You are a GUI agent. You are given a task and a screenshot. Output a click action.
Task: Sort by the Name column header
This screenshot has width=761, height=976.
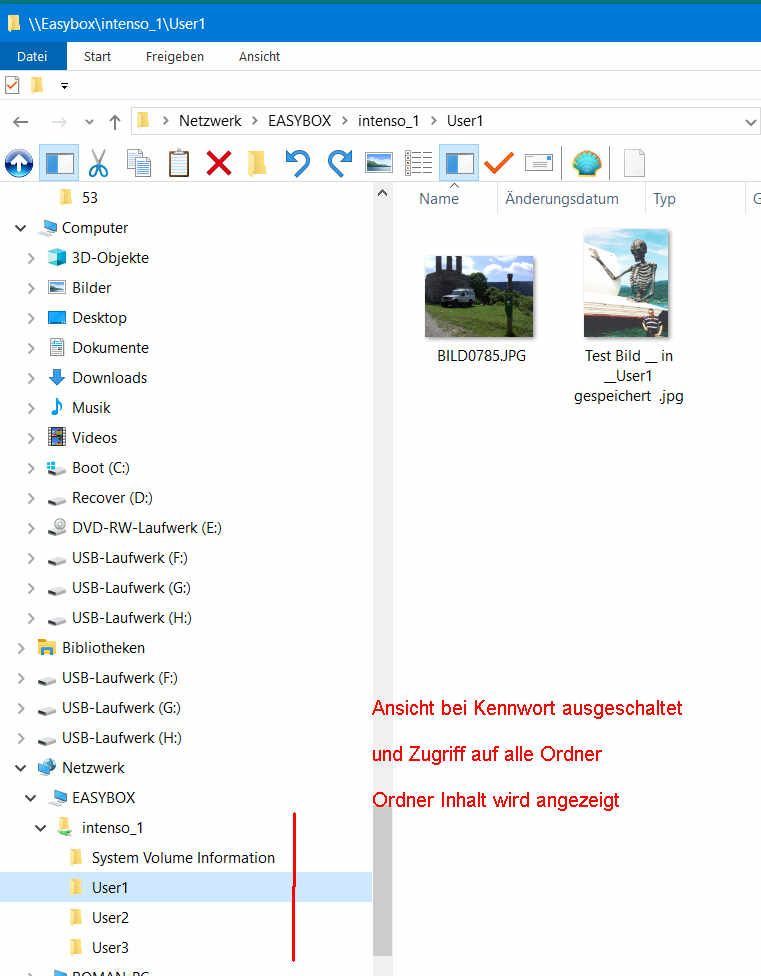[x=439, y=199]
